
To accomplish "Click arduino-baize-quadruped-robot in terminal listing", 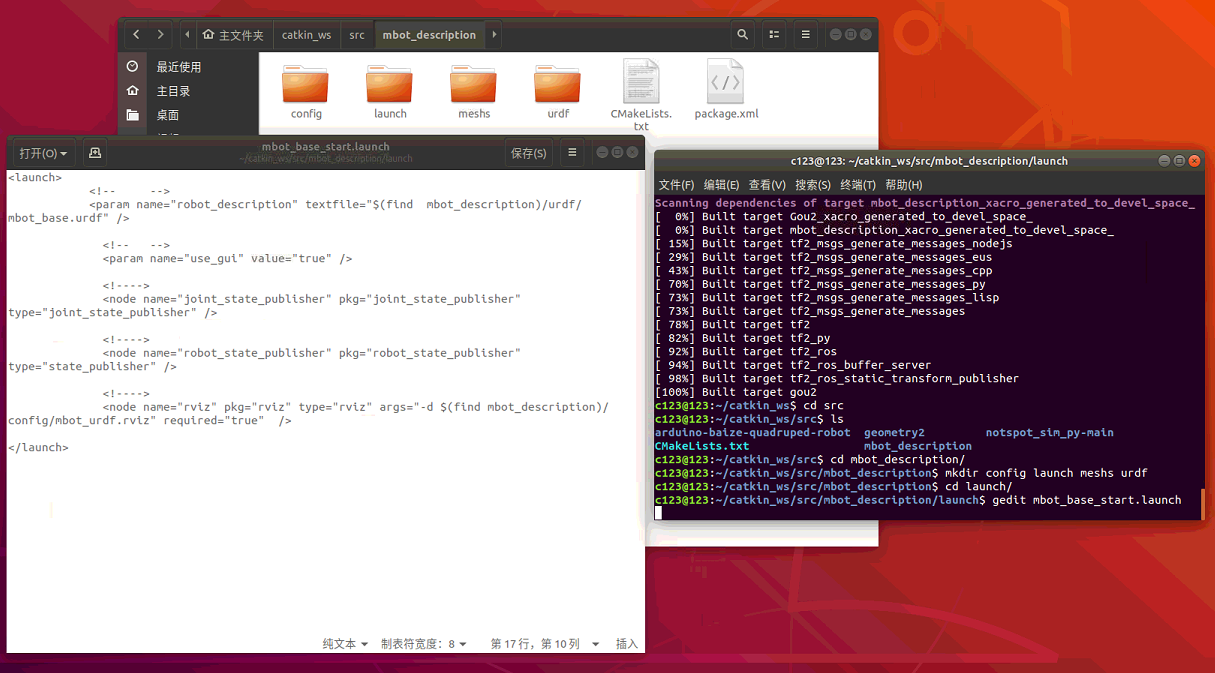I will coord(753,432).
